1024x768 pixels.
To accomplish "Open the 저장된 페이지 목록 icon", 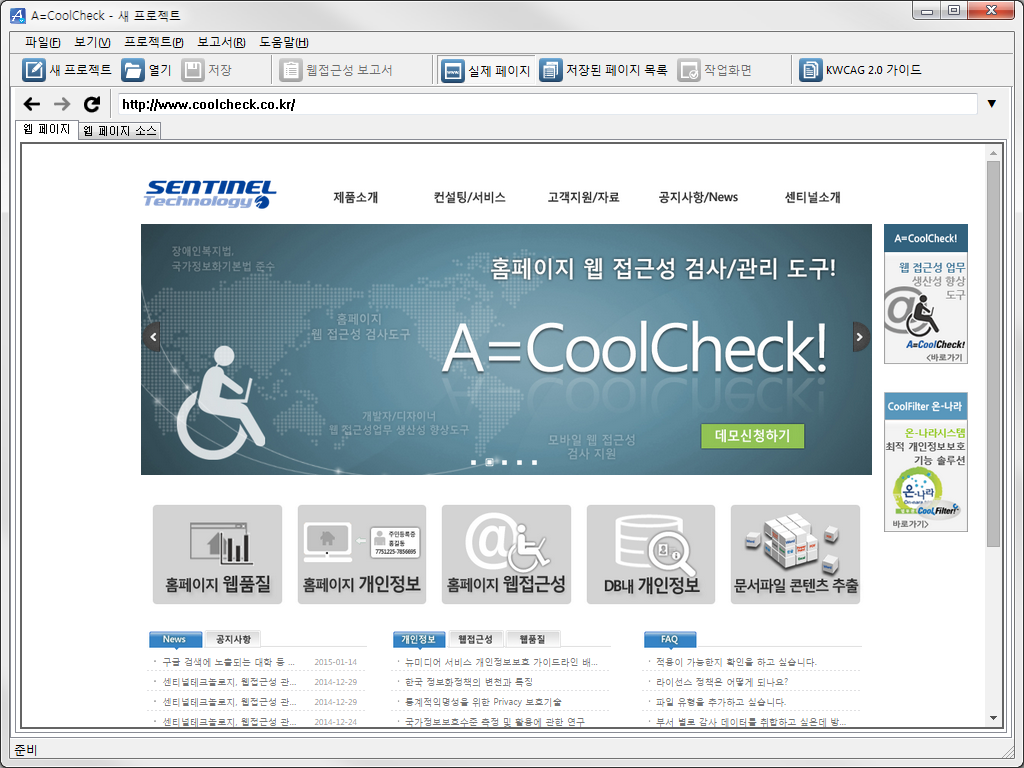I will click(x=551, y=70).
